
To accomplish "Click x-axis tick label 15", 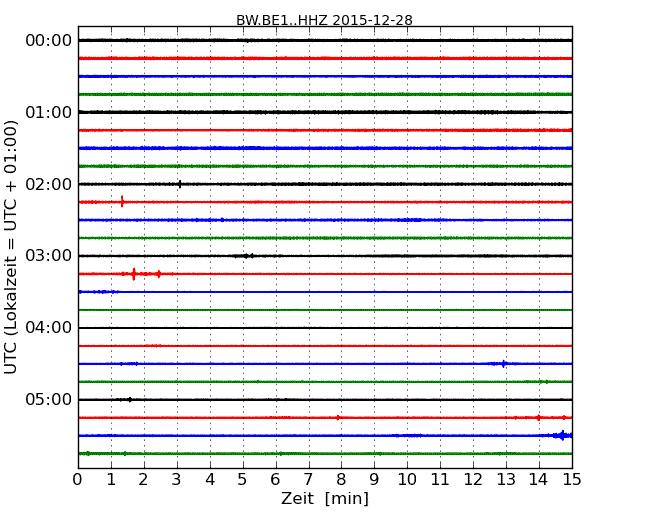I will pos(572,480).
